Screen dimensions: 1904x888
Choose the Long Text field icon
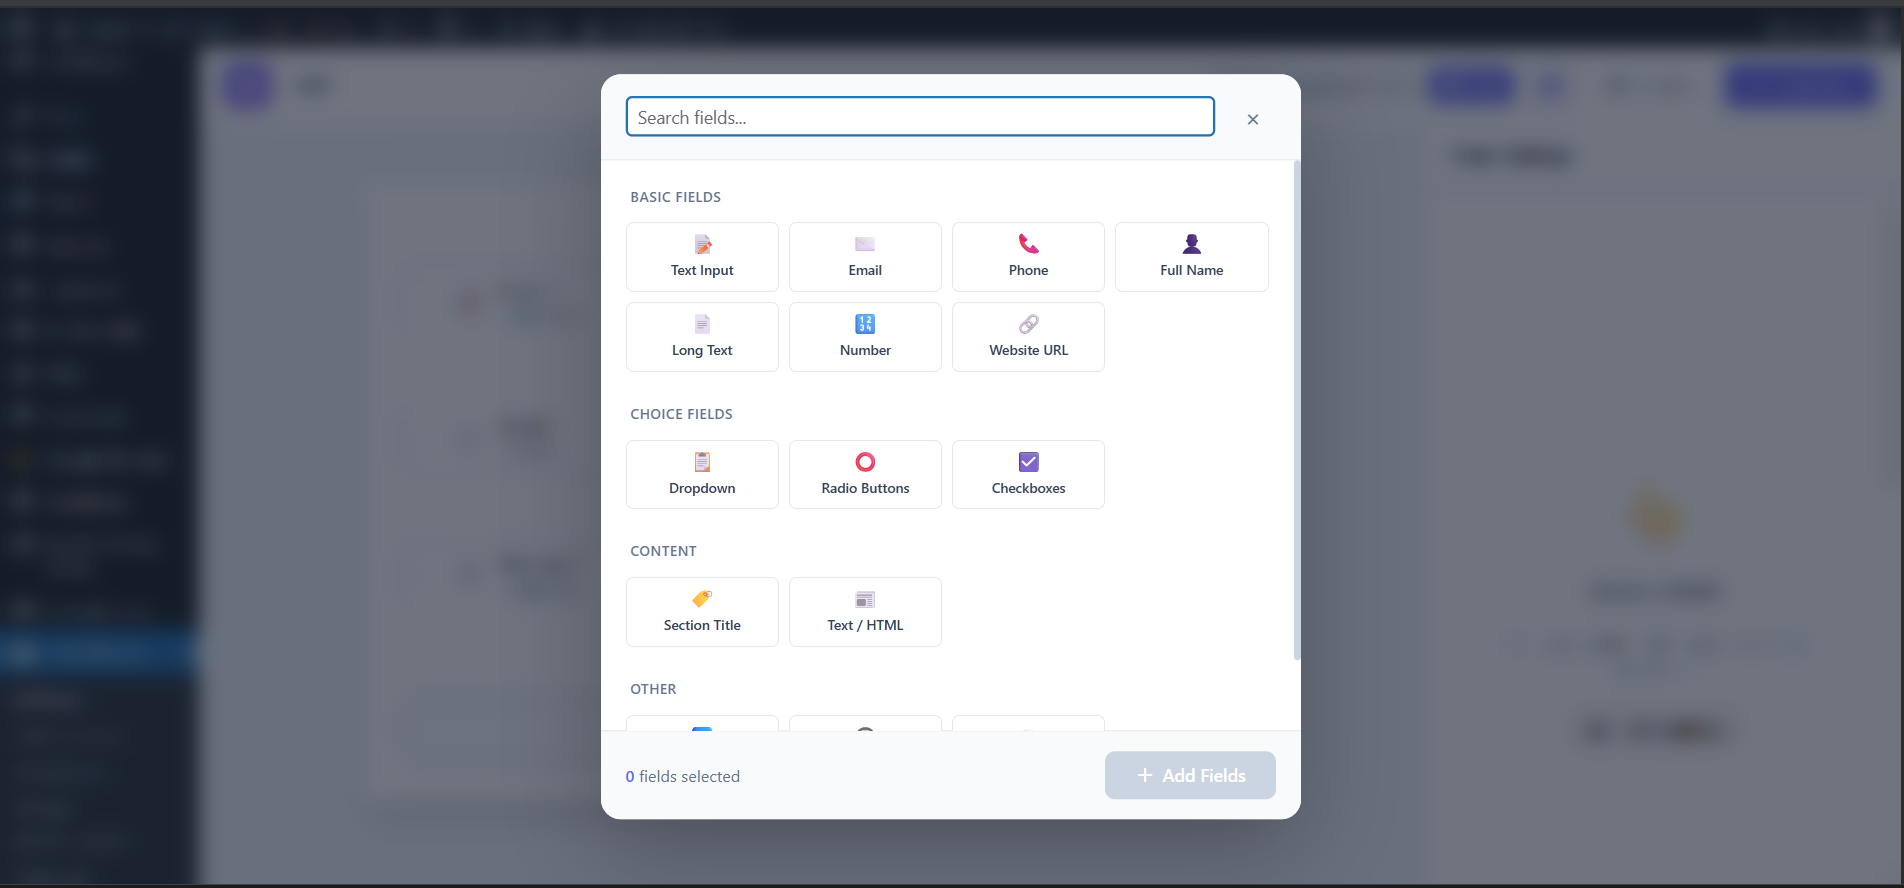(x=702, y=324)
